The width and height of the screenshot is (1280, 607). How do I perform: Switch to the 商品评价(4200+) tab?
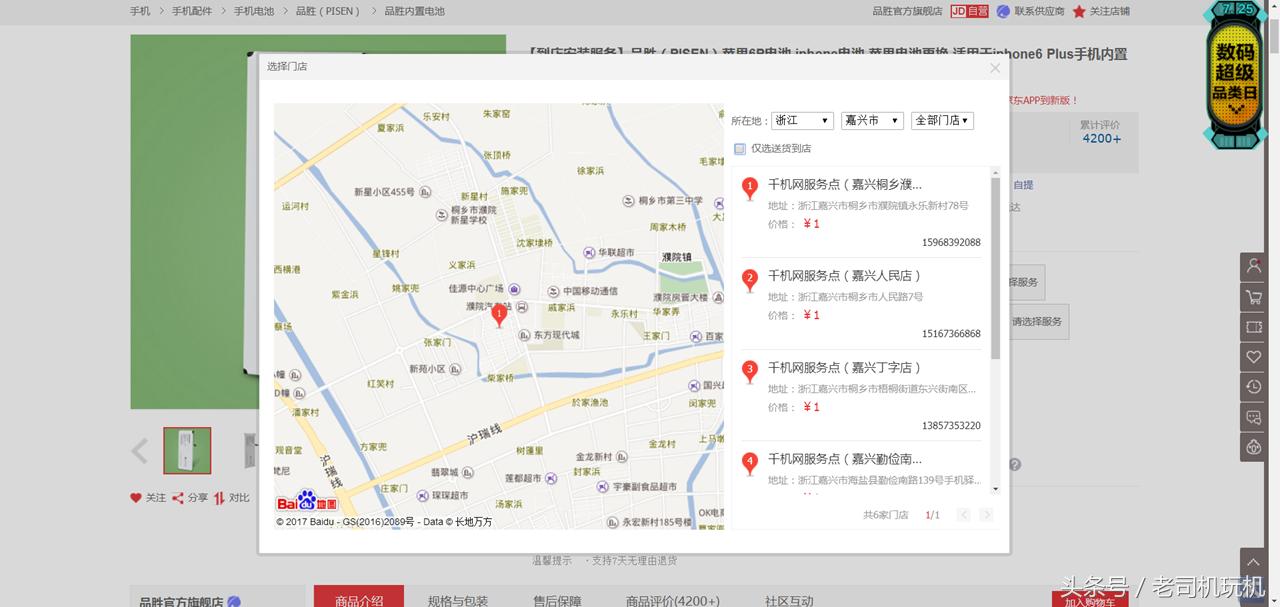pos(671,601)
